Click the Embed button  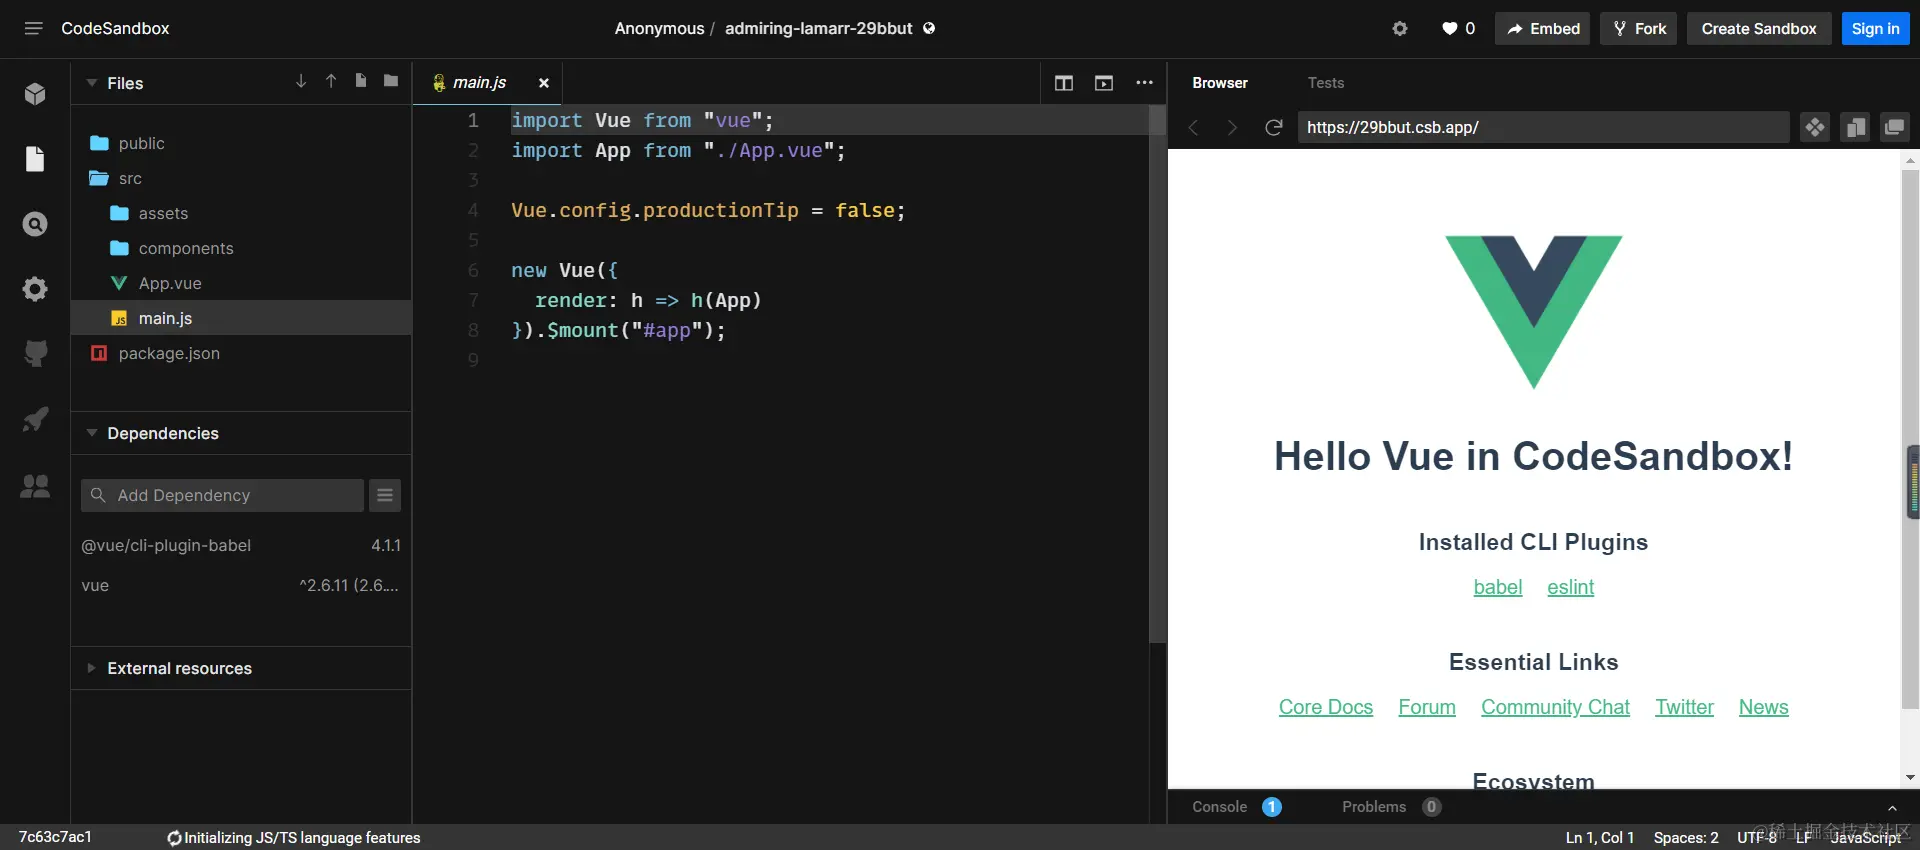pyautogui.click(x=1543, y=29)
